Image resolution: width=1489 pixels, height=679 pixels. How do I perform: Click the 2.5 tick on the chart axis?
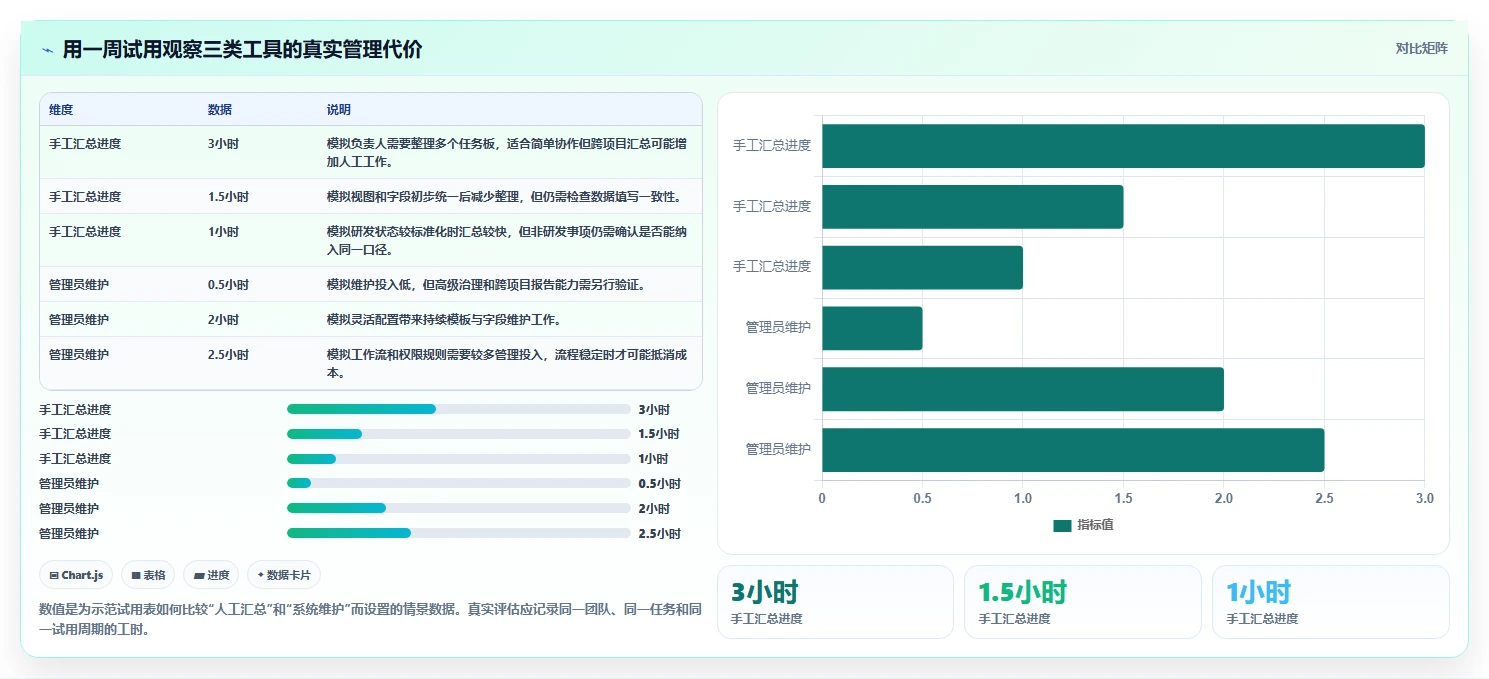point(1324,498)
